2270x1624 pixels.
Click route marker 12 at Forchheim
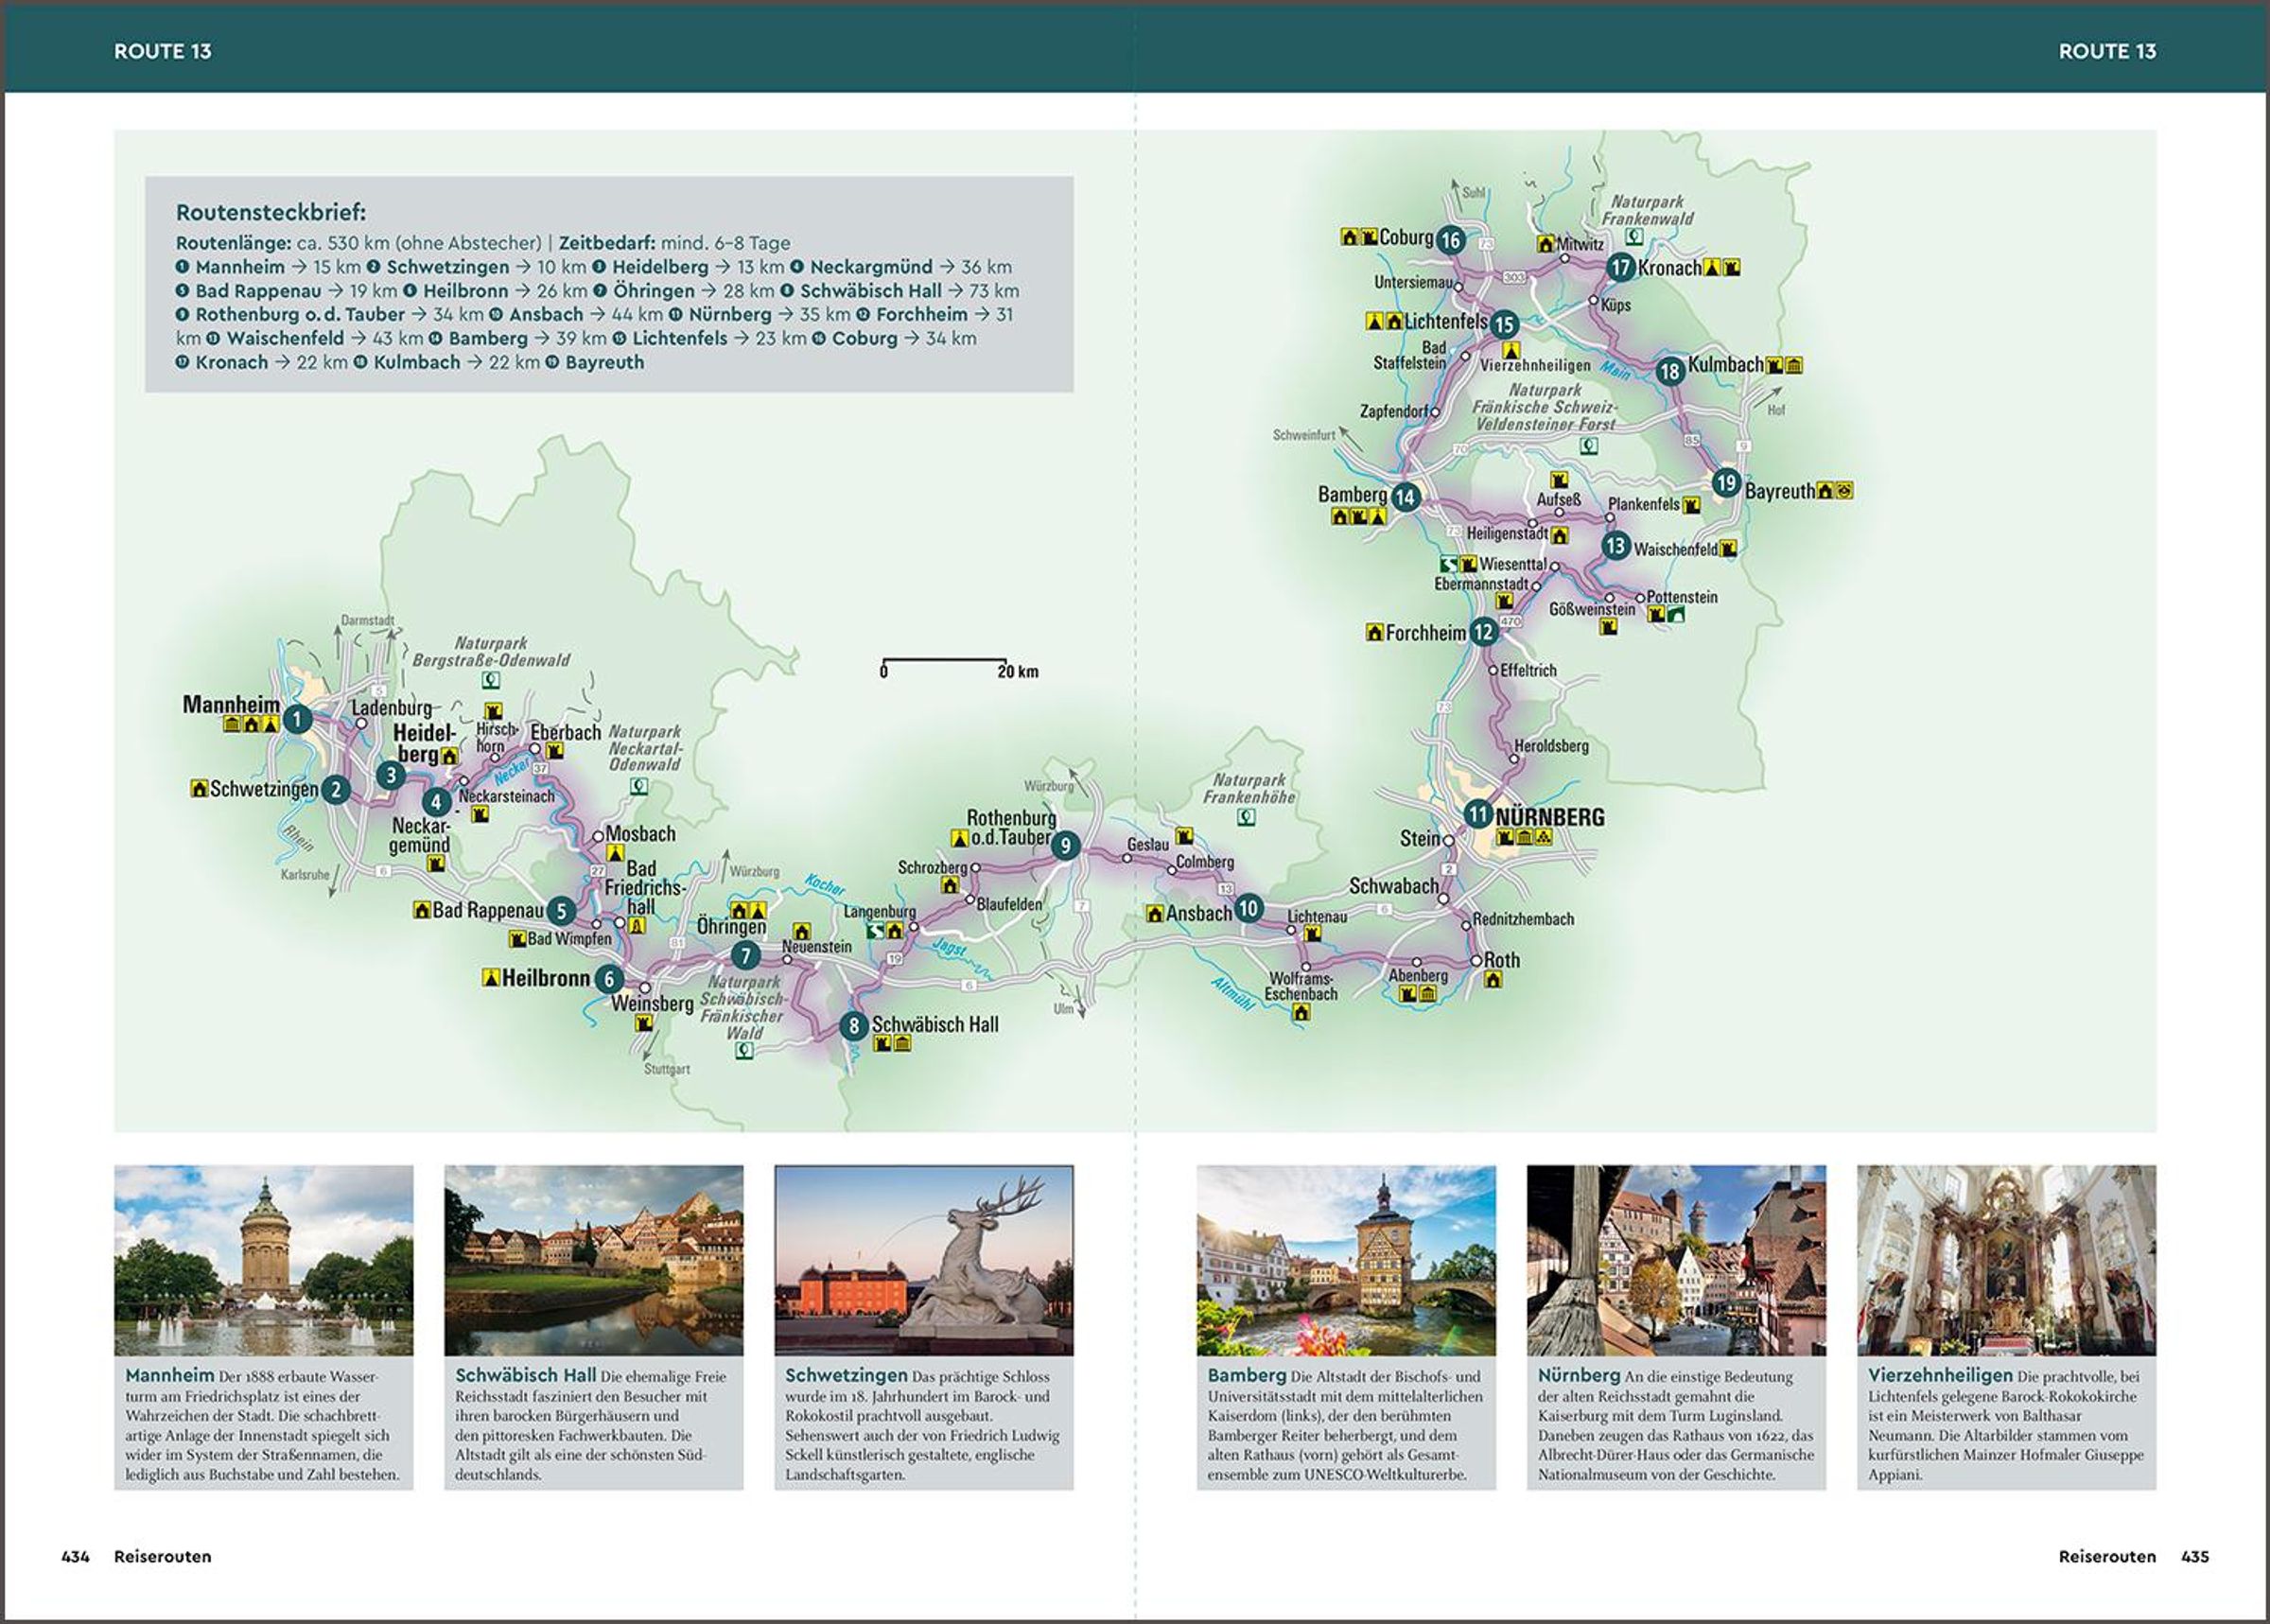point(1483,632)
